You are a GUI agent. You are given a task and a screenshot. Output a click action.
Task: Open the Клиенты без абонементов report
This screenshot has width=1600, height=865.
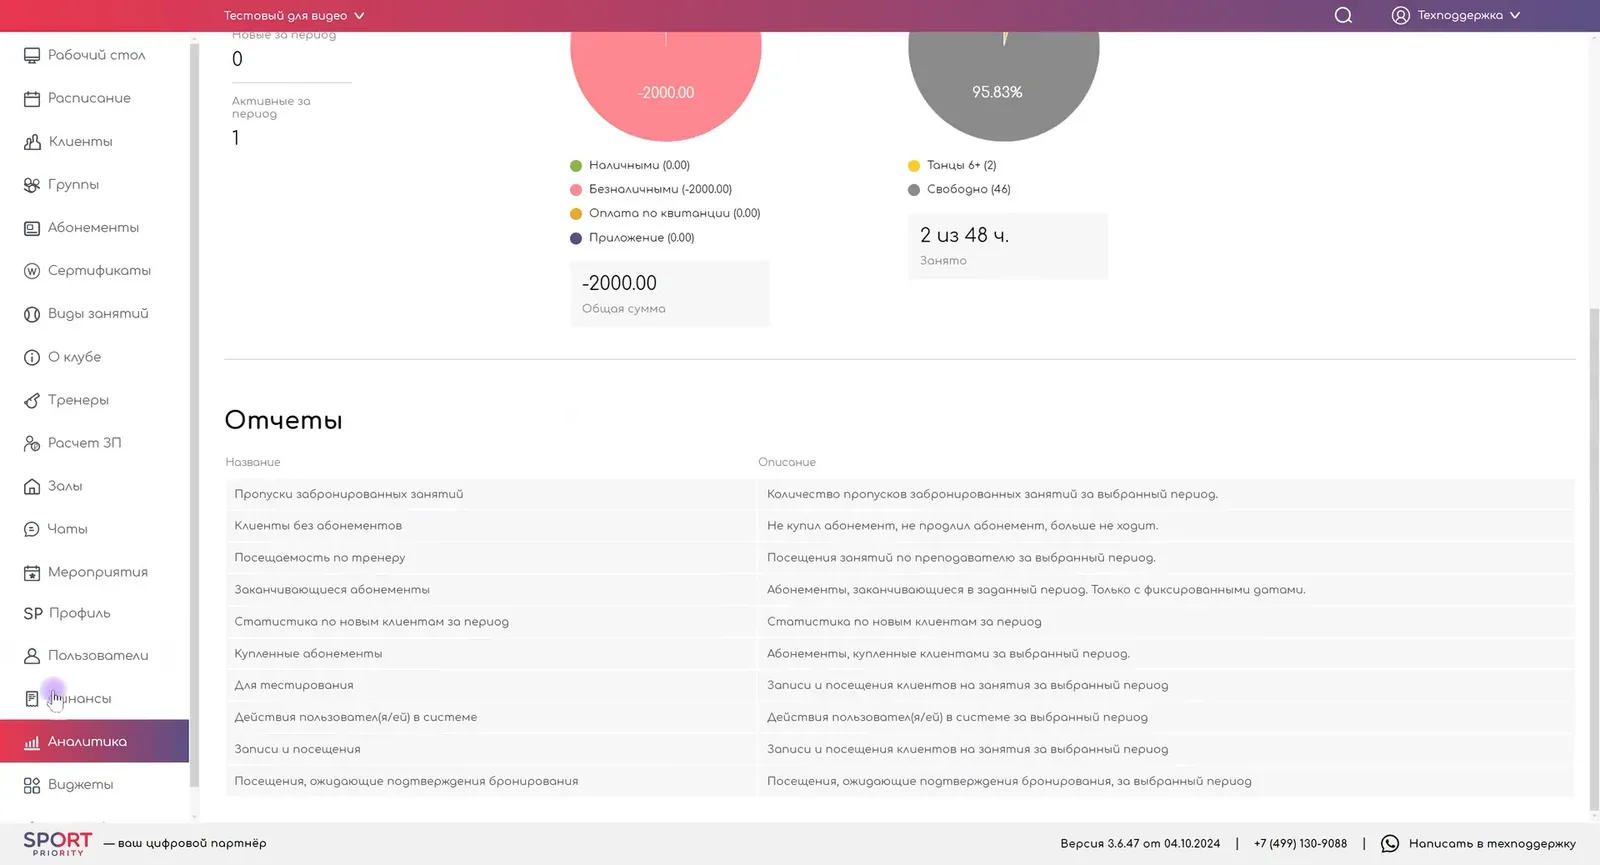click(318, 525)
